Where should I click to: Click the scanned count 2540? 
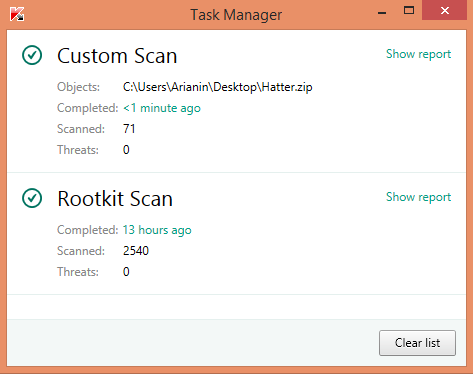(136, 251)
